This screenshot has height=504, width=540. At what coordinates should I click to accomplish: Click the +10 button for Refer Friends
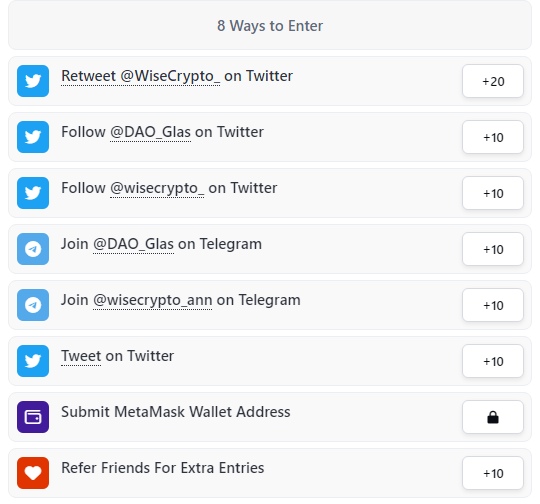click(x=493, y=473)
